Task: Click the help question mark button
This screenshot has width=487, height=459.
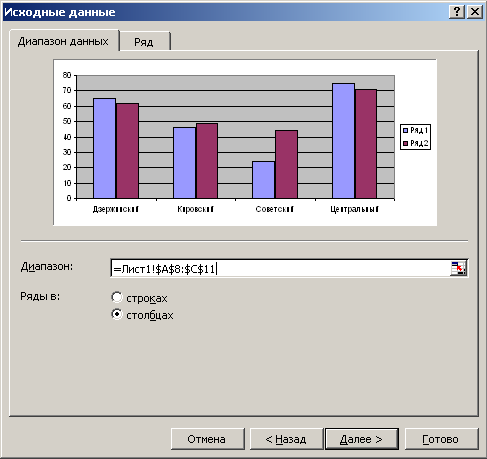Action: click(x=457, y=12)
